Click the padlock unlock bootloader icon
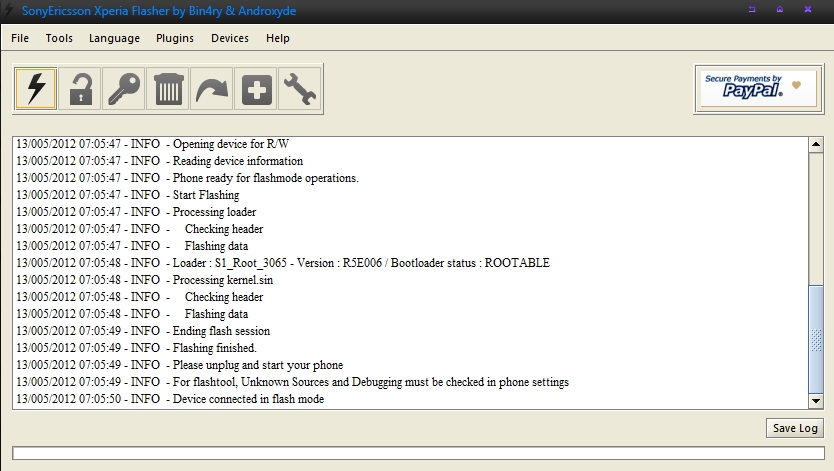Screen dimensions: 834x471 click(x=80, y=89)
